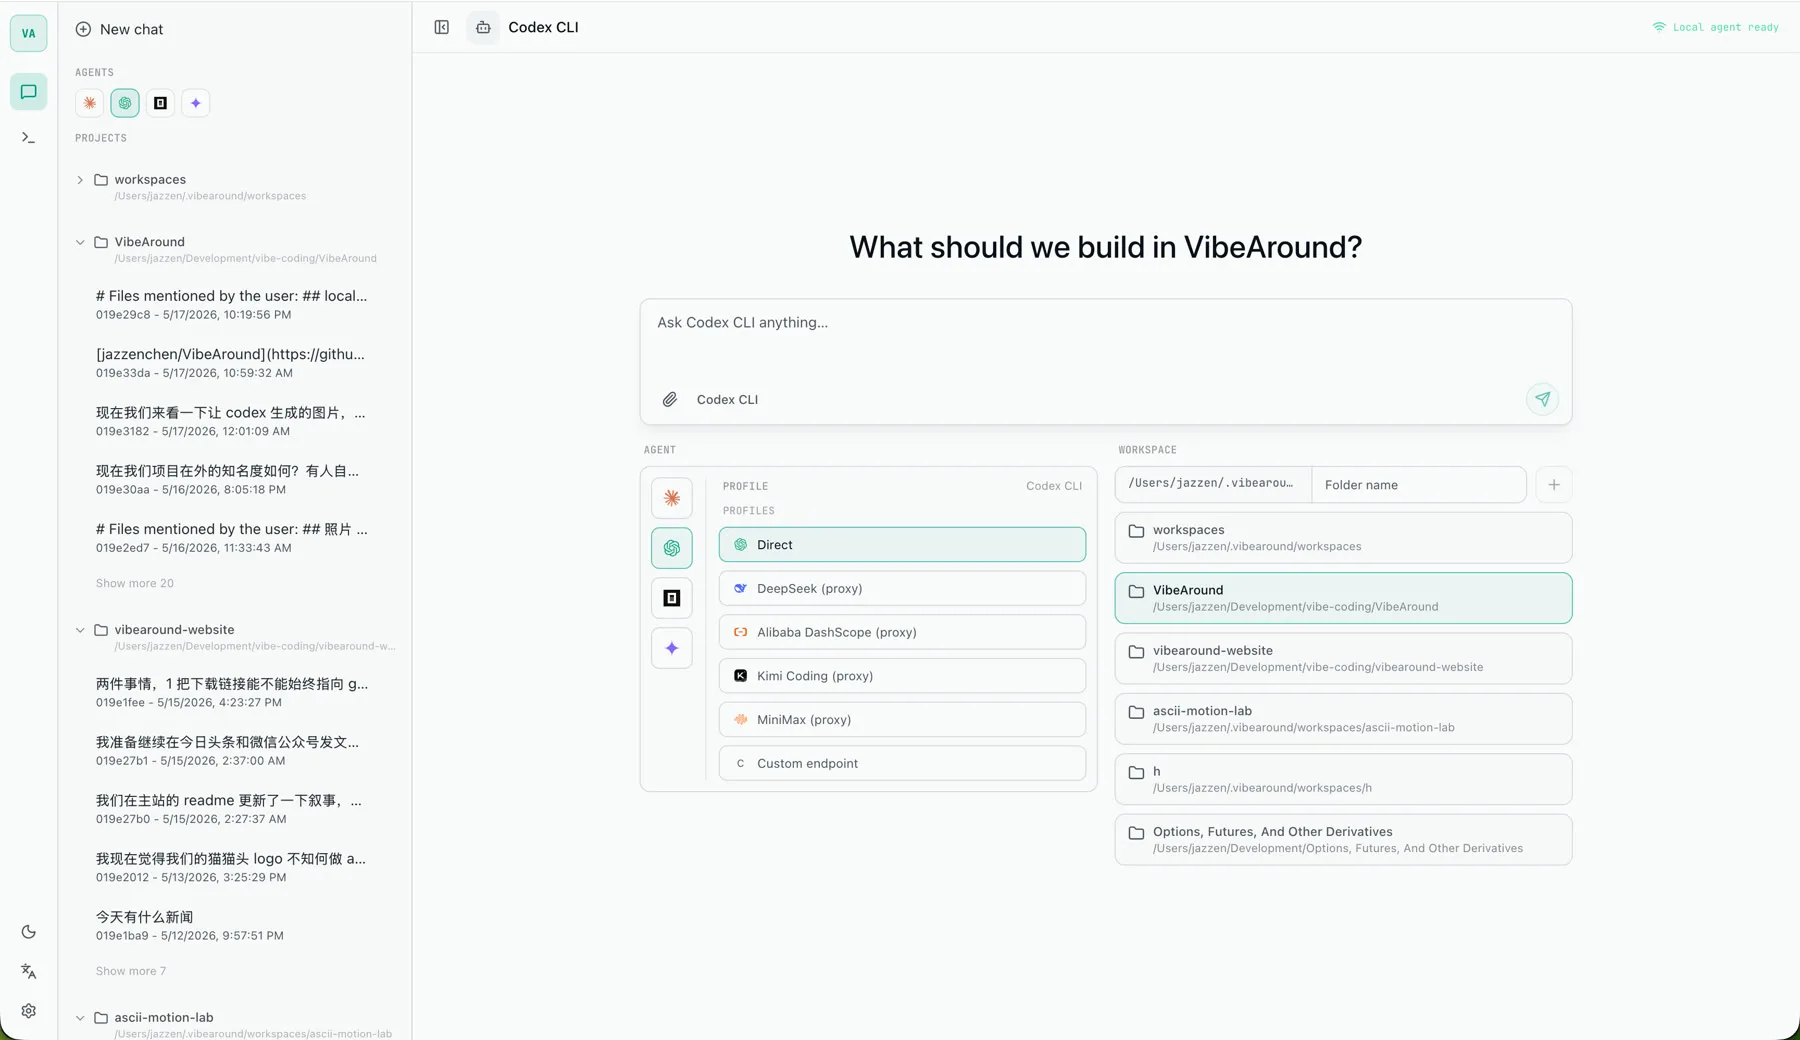Open the language translation icon

[28, 971]
